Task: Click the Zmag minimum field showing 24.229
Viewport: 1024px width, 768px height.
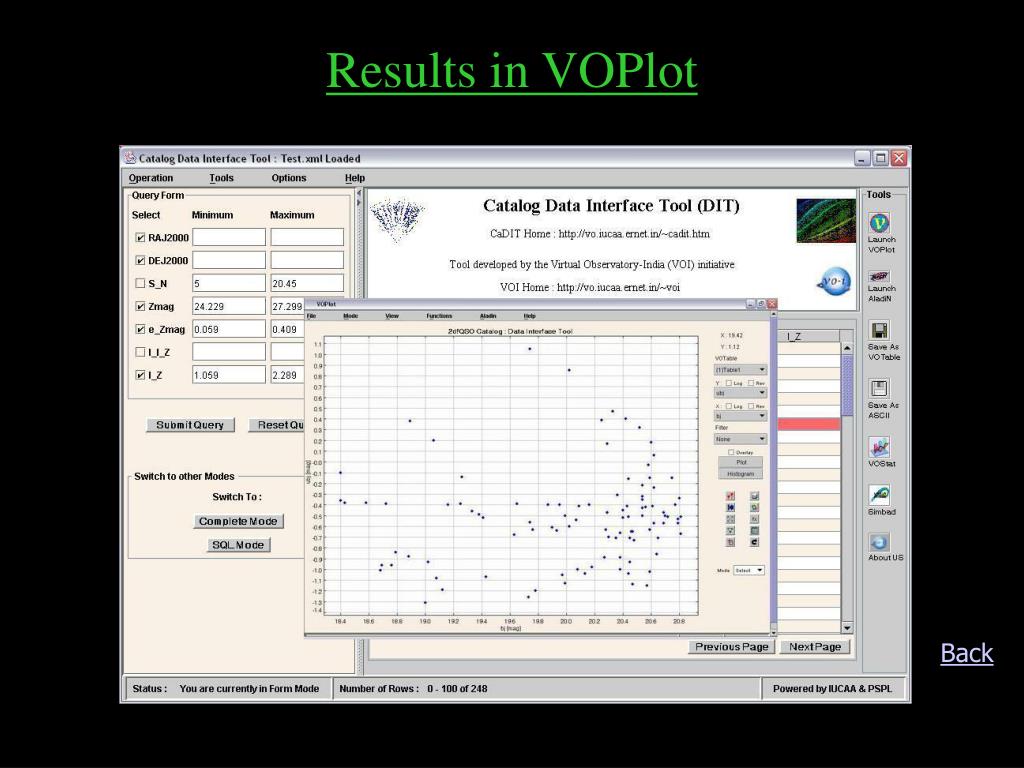Action: [229, 306]
